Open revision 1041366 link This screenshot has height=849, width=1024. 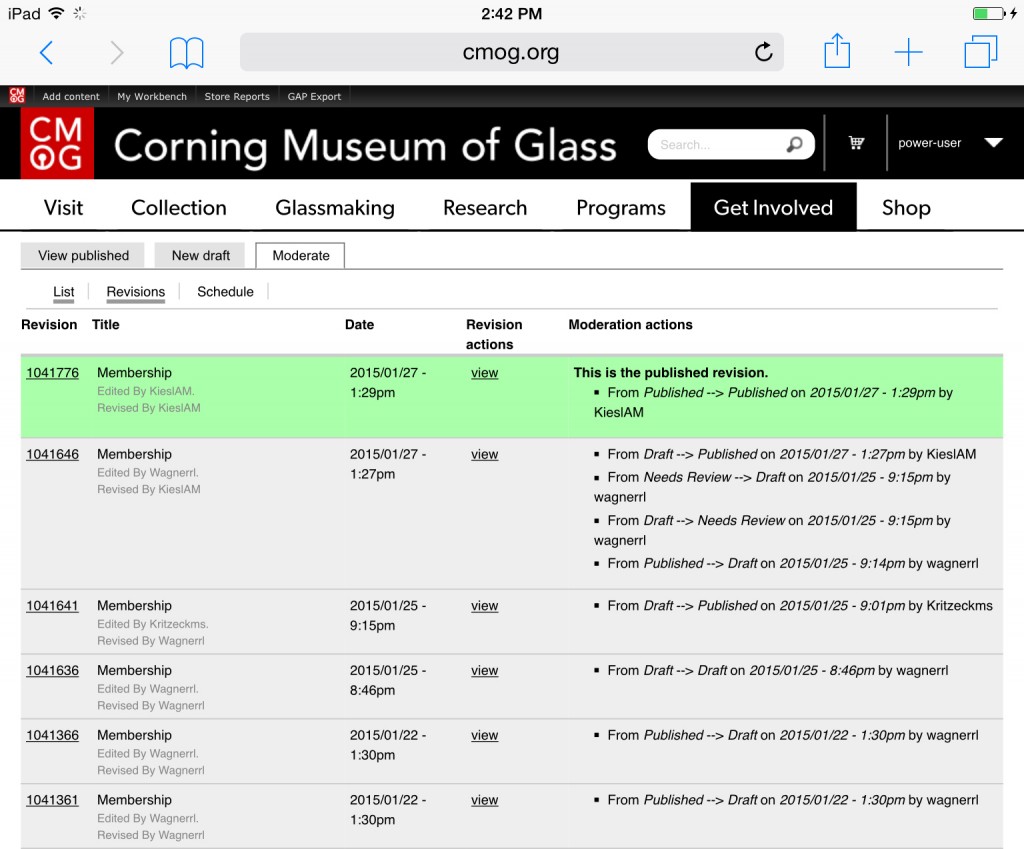52,735
